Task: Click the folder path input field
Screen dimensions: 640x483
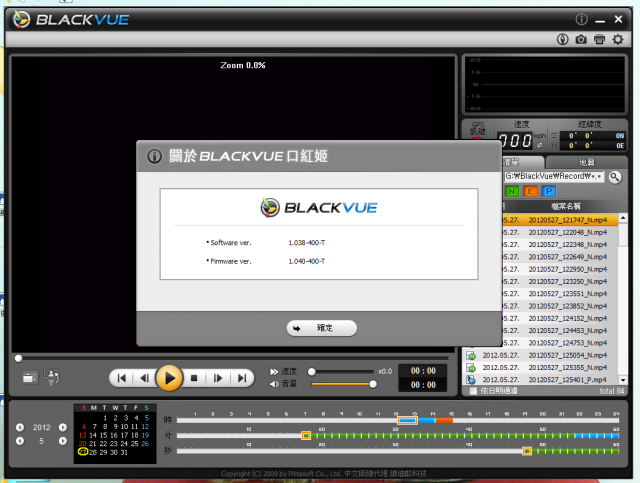Action: coord(553,176)
